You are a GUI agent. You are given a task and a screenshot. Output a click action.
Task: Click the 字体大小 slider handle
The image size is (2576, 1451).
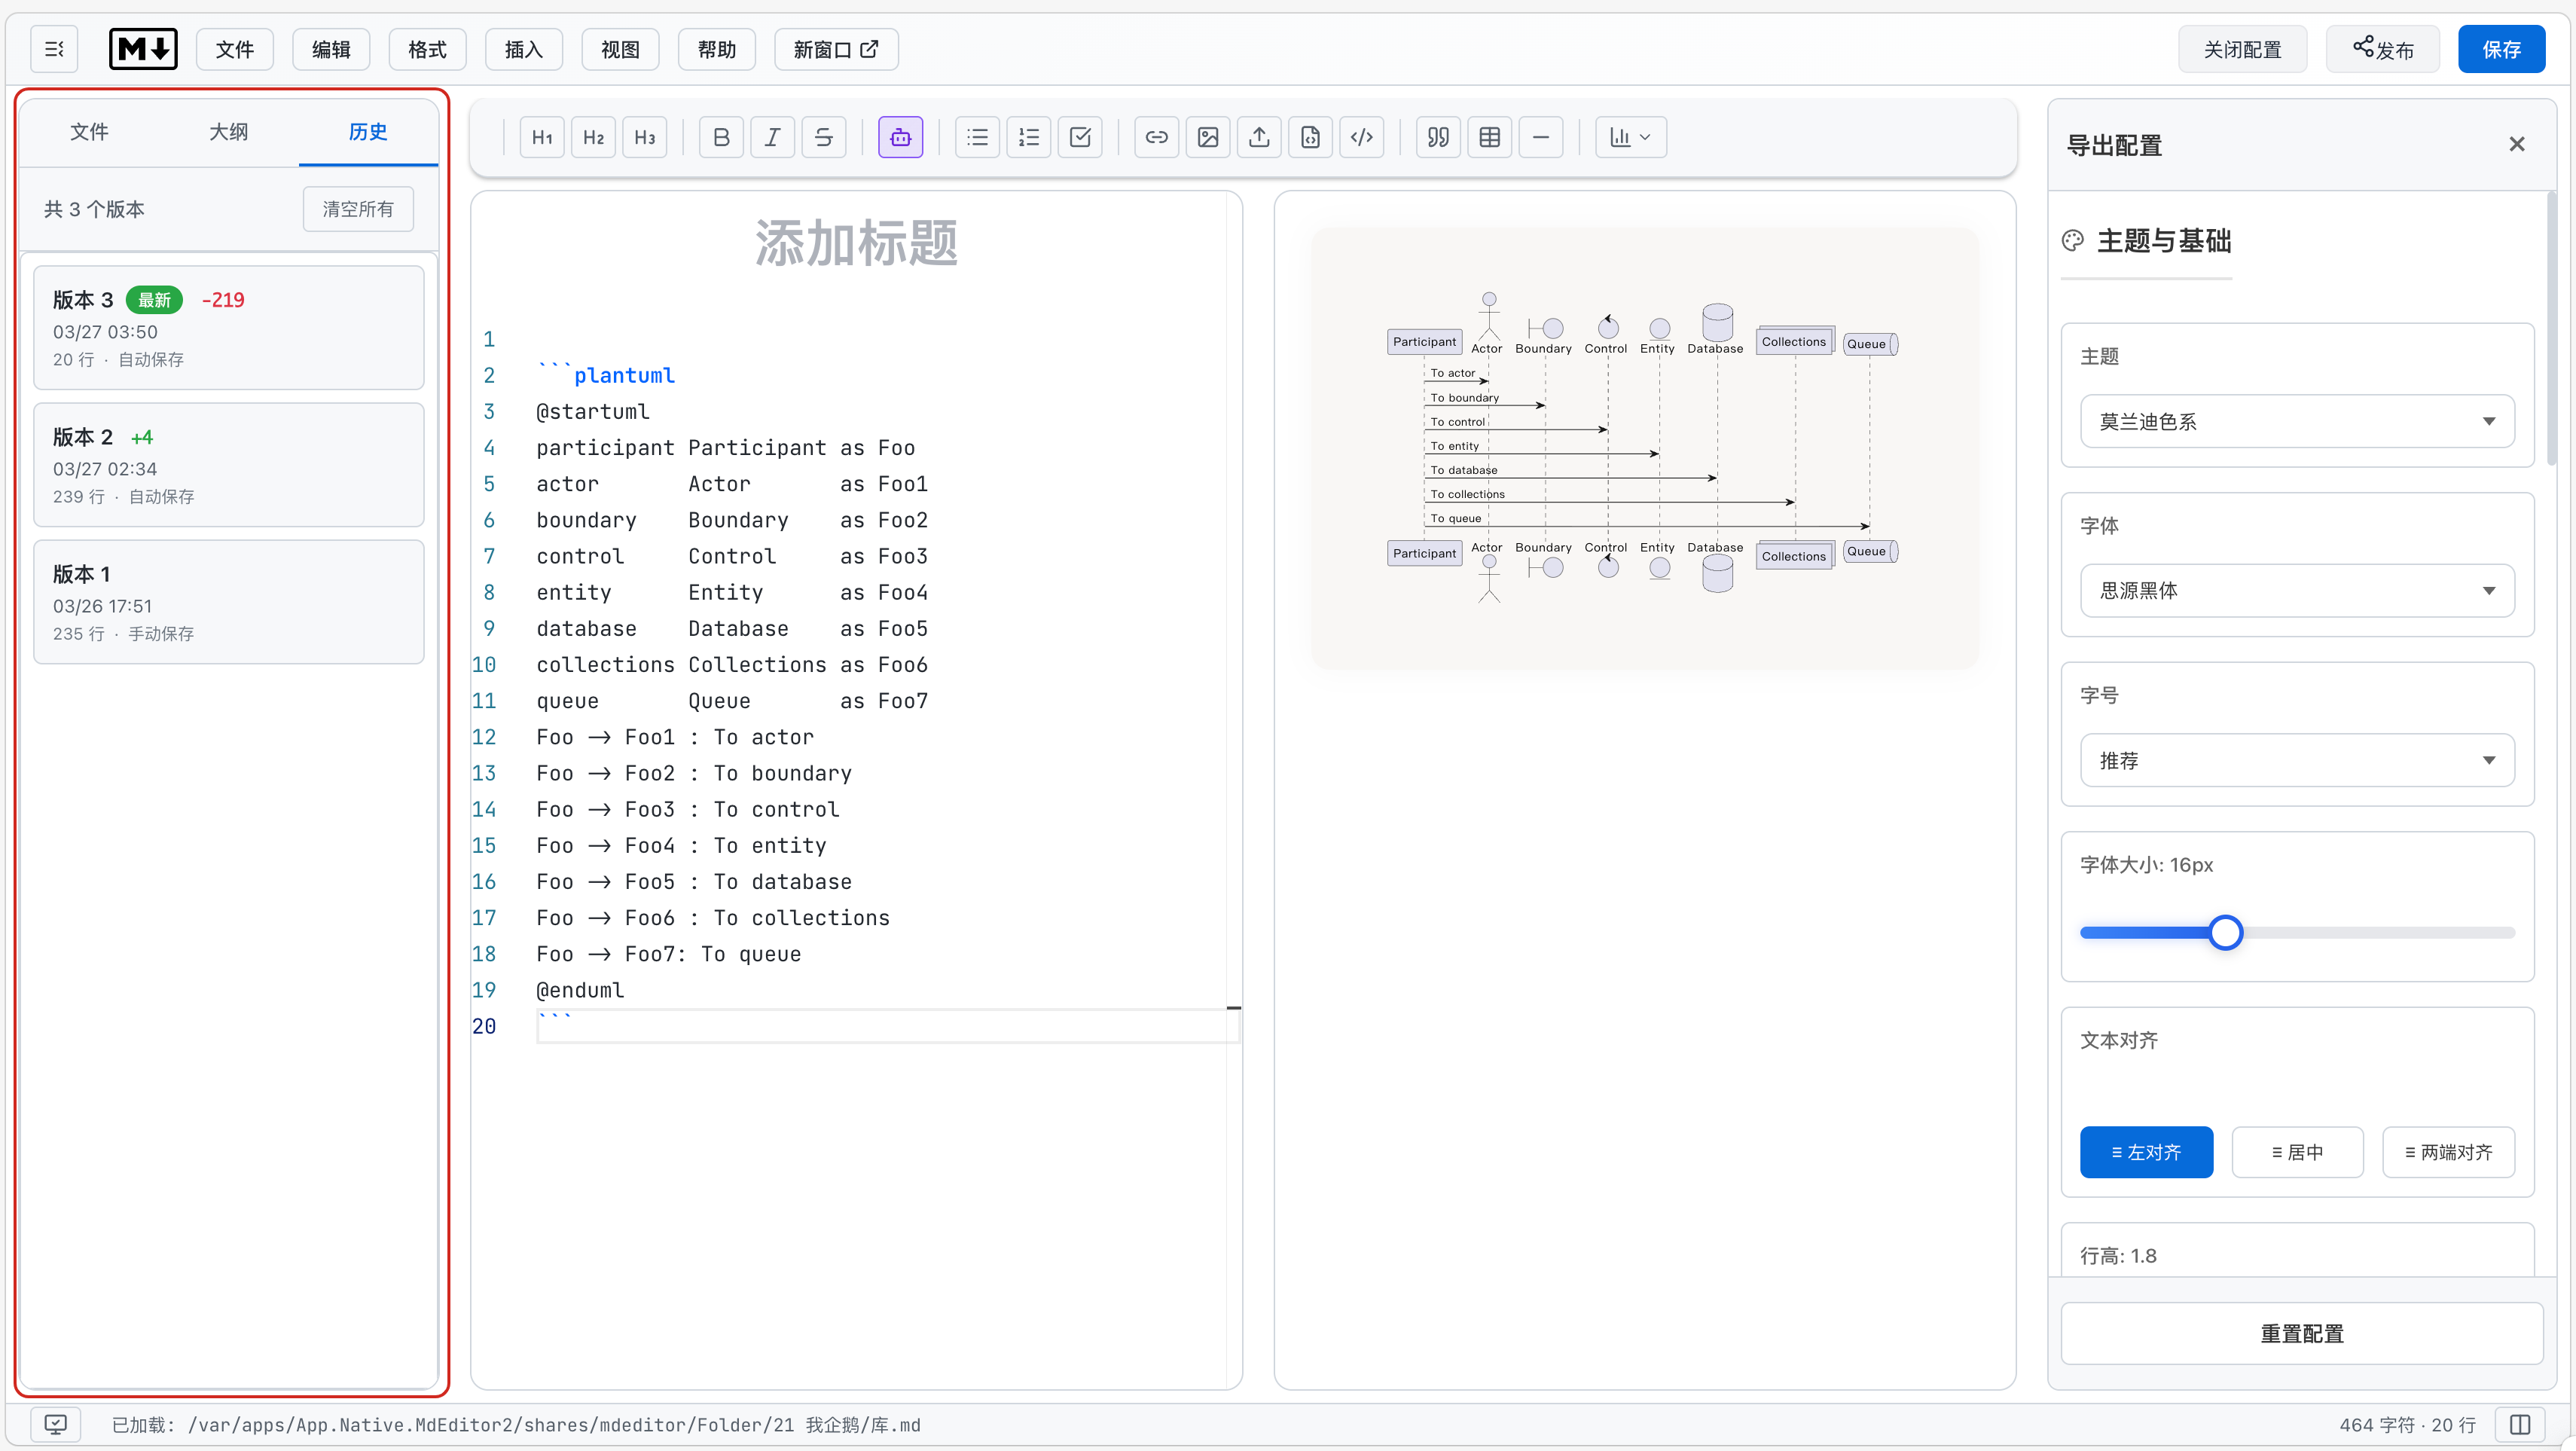2225,932
